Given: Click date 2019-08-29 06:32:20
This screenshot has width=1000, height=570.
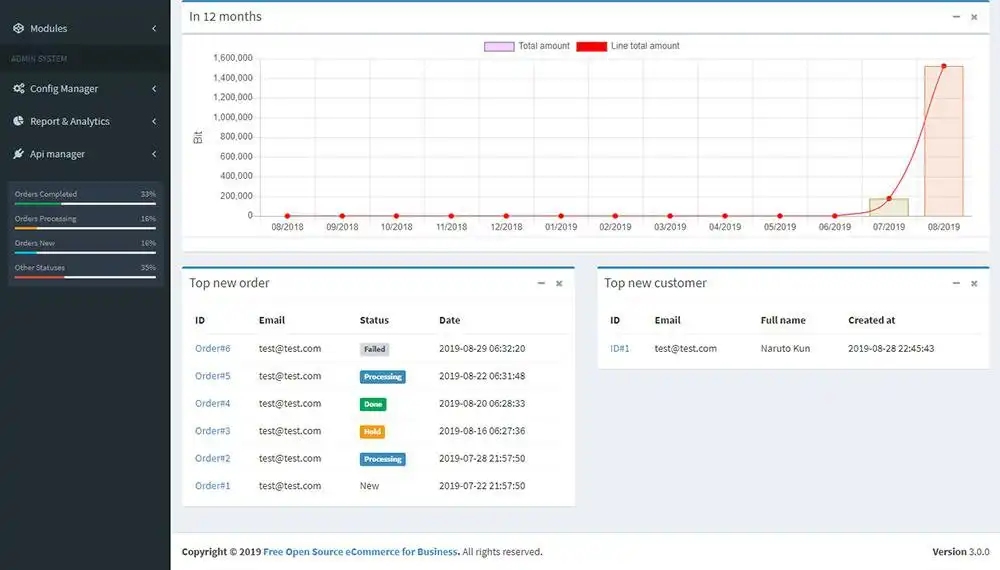Looking at the screenshot, I should click(x=482, y=349).
